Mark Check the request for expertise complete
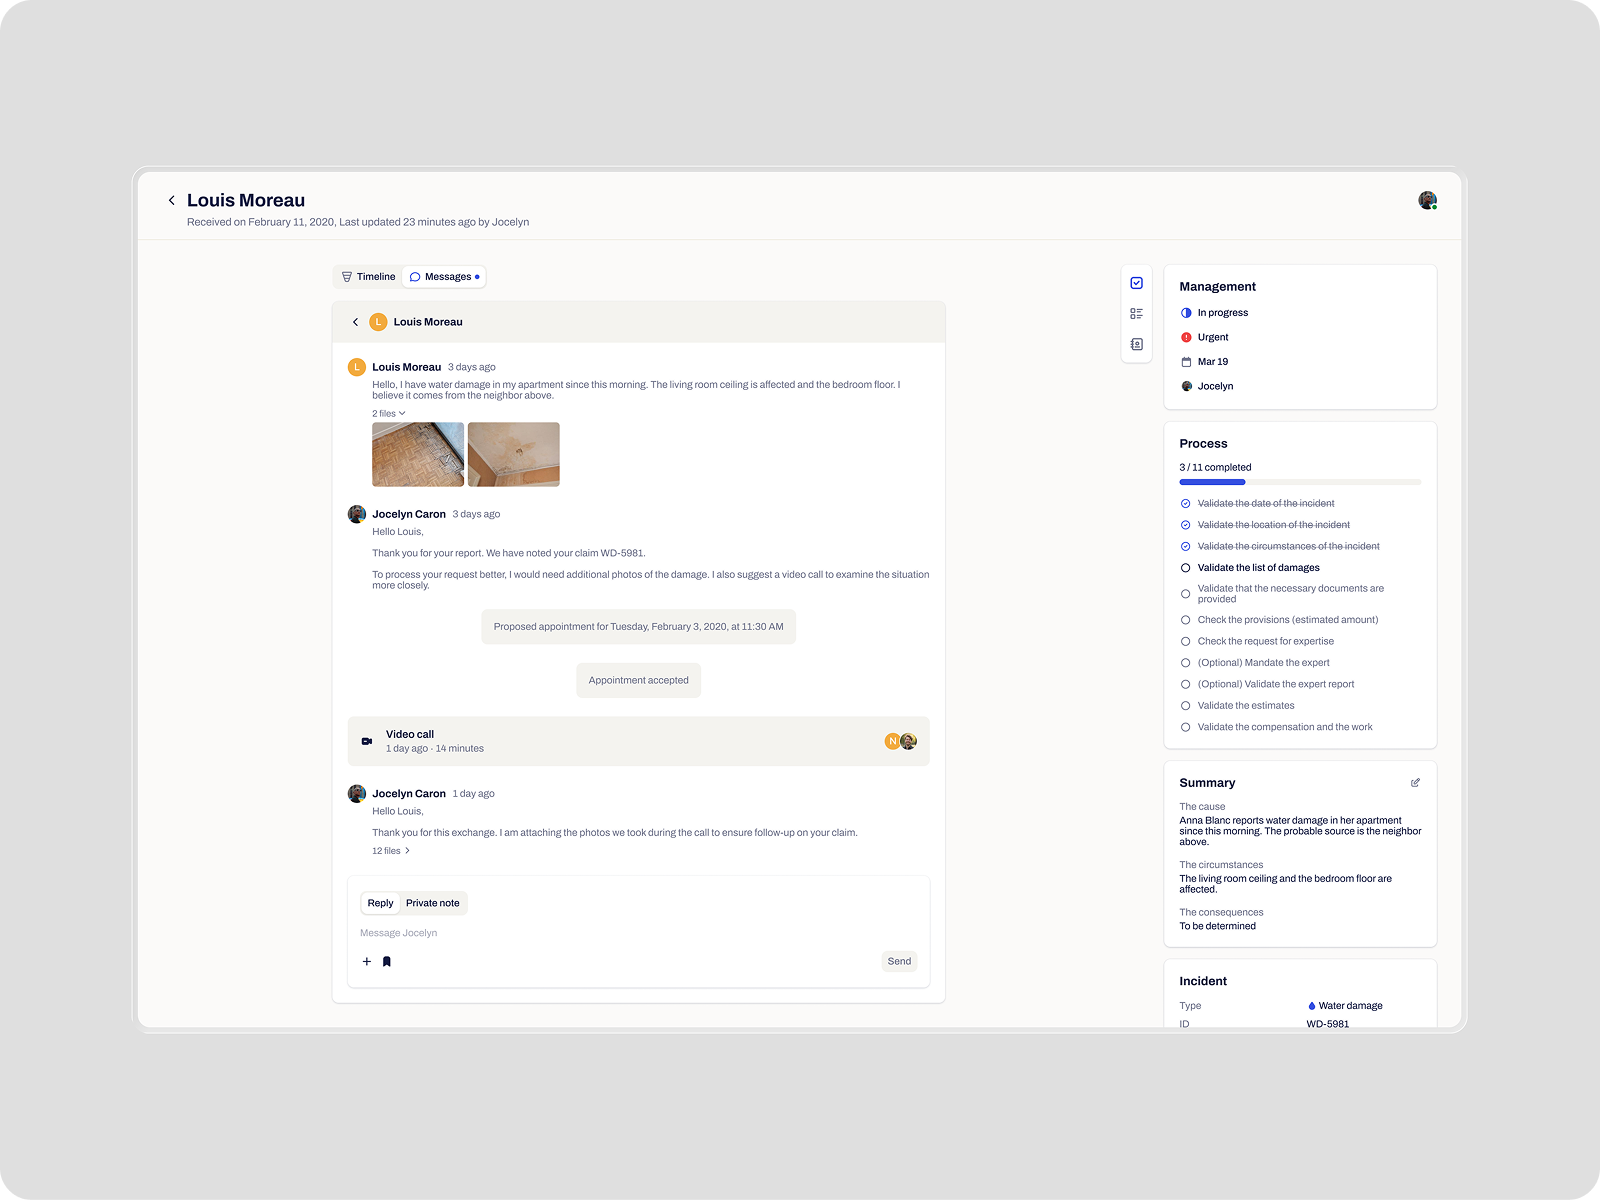 (1185, 641)
